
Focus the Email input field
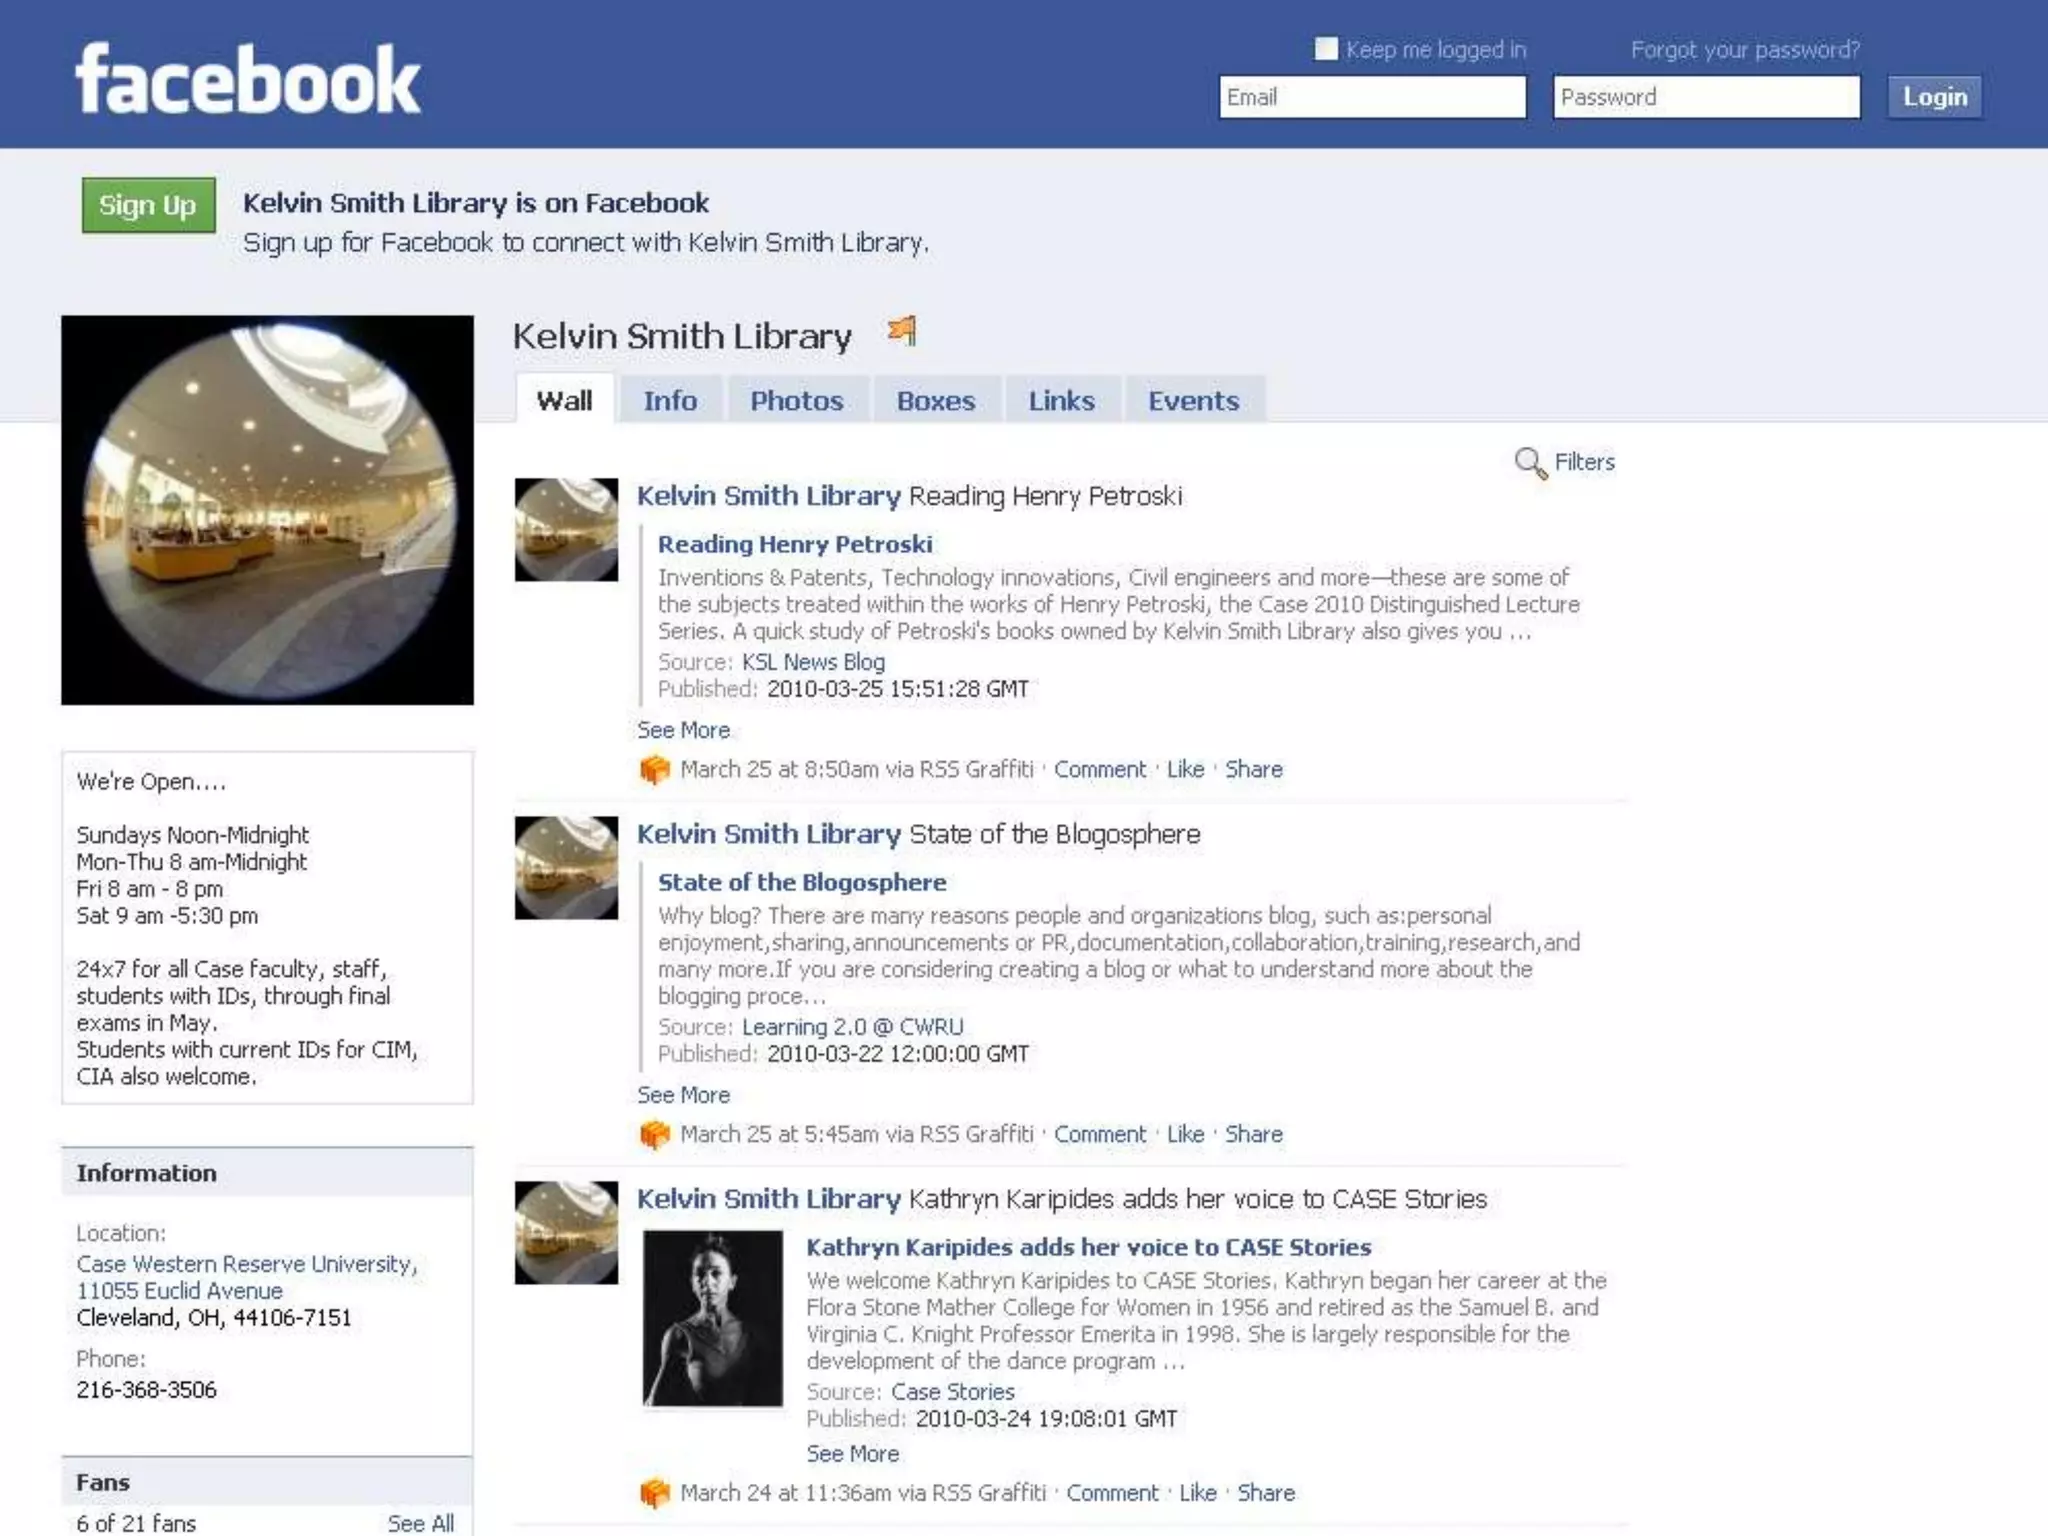point(1372,97)
